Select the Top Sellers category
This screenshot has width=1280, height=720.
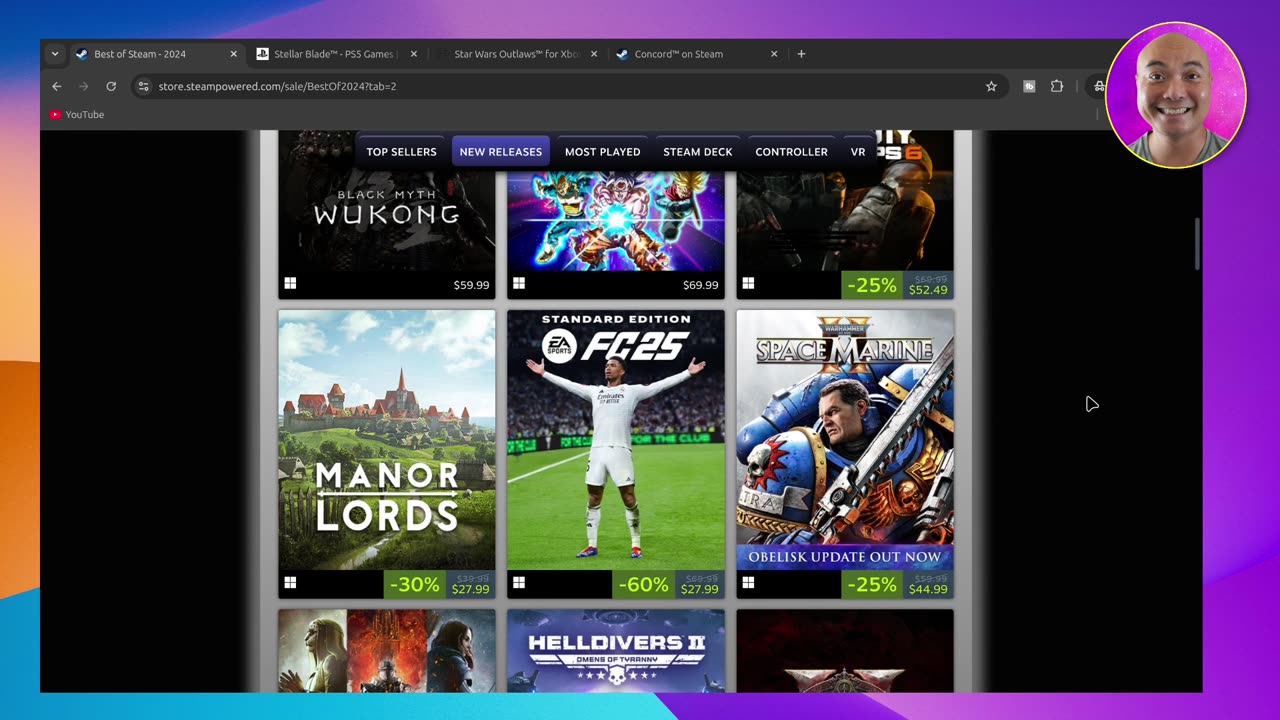tap(401, 152)
